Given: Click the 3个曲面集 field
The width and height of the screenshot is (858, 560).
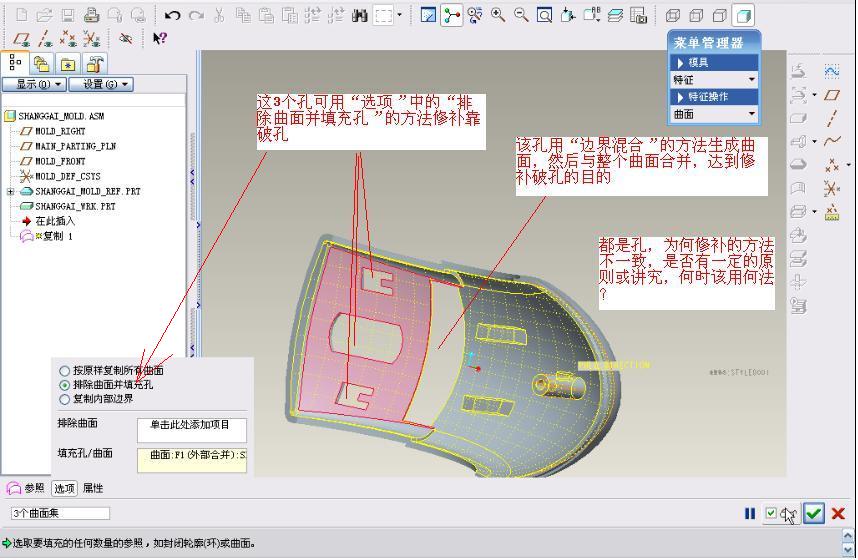Looking at the screenshot, I should (60, 513).
